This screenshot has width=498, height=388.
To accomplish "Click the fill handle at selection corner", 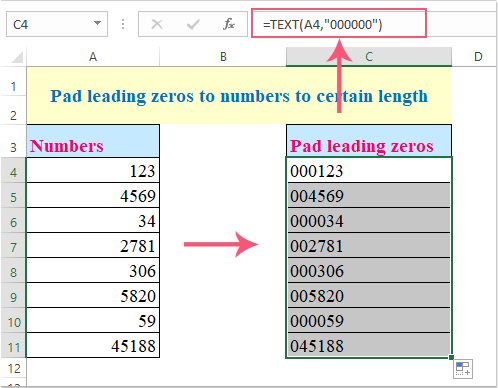I will [x=451, y=357].
